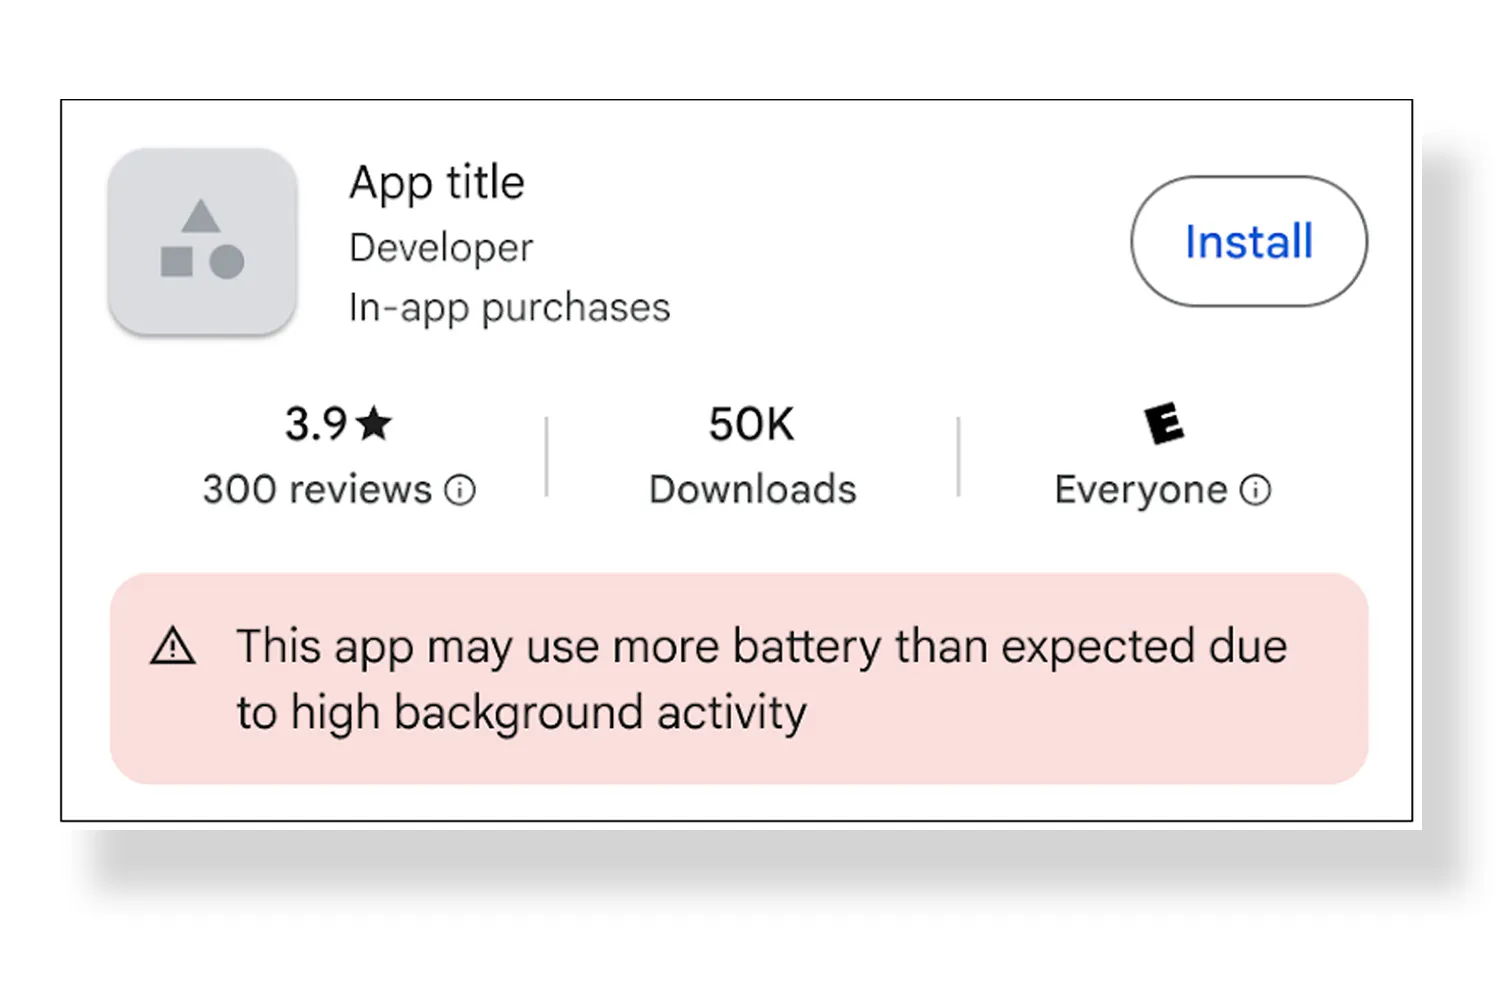Click the black star rating icon

point(375,423)
